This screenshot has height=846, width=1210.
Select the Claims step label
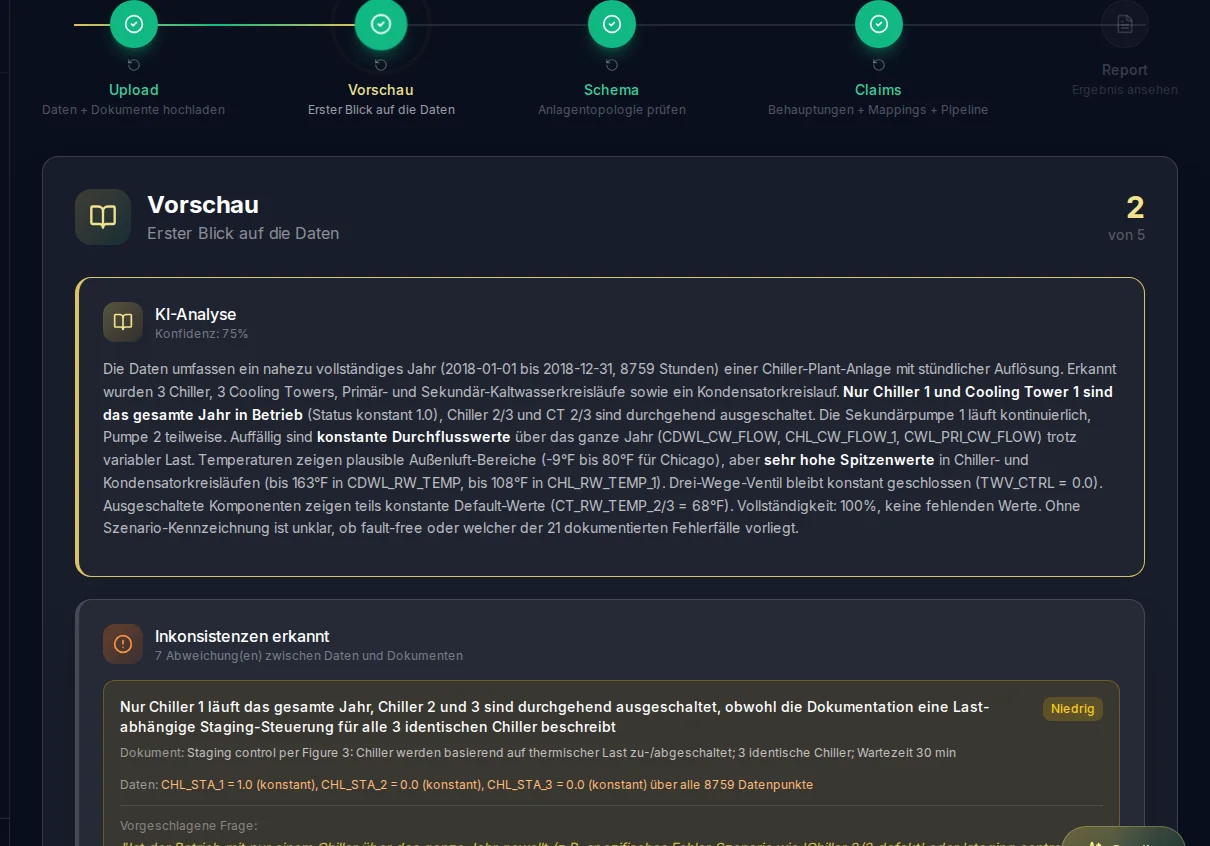click(x=878, y=90)
